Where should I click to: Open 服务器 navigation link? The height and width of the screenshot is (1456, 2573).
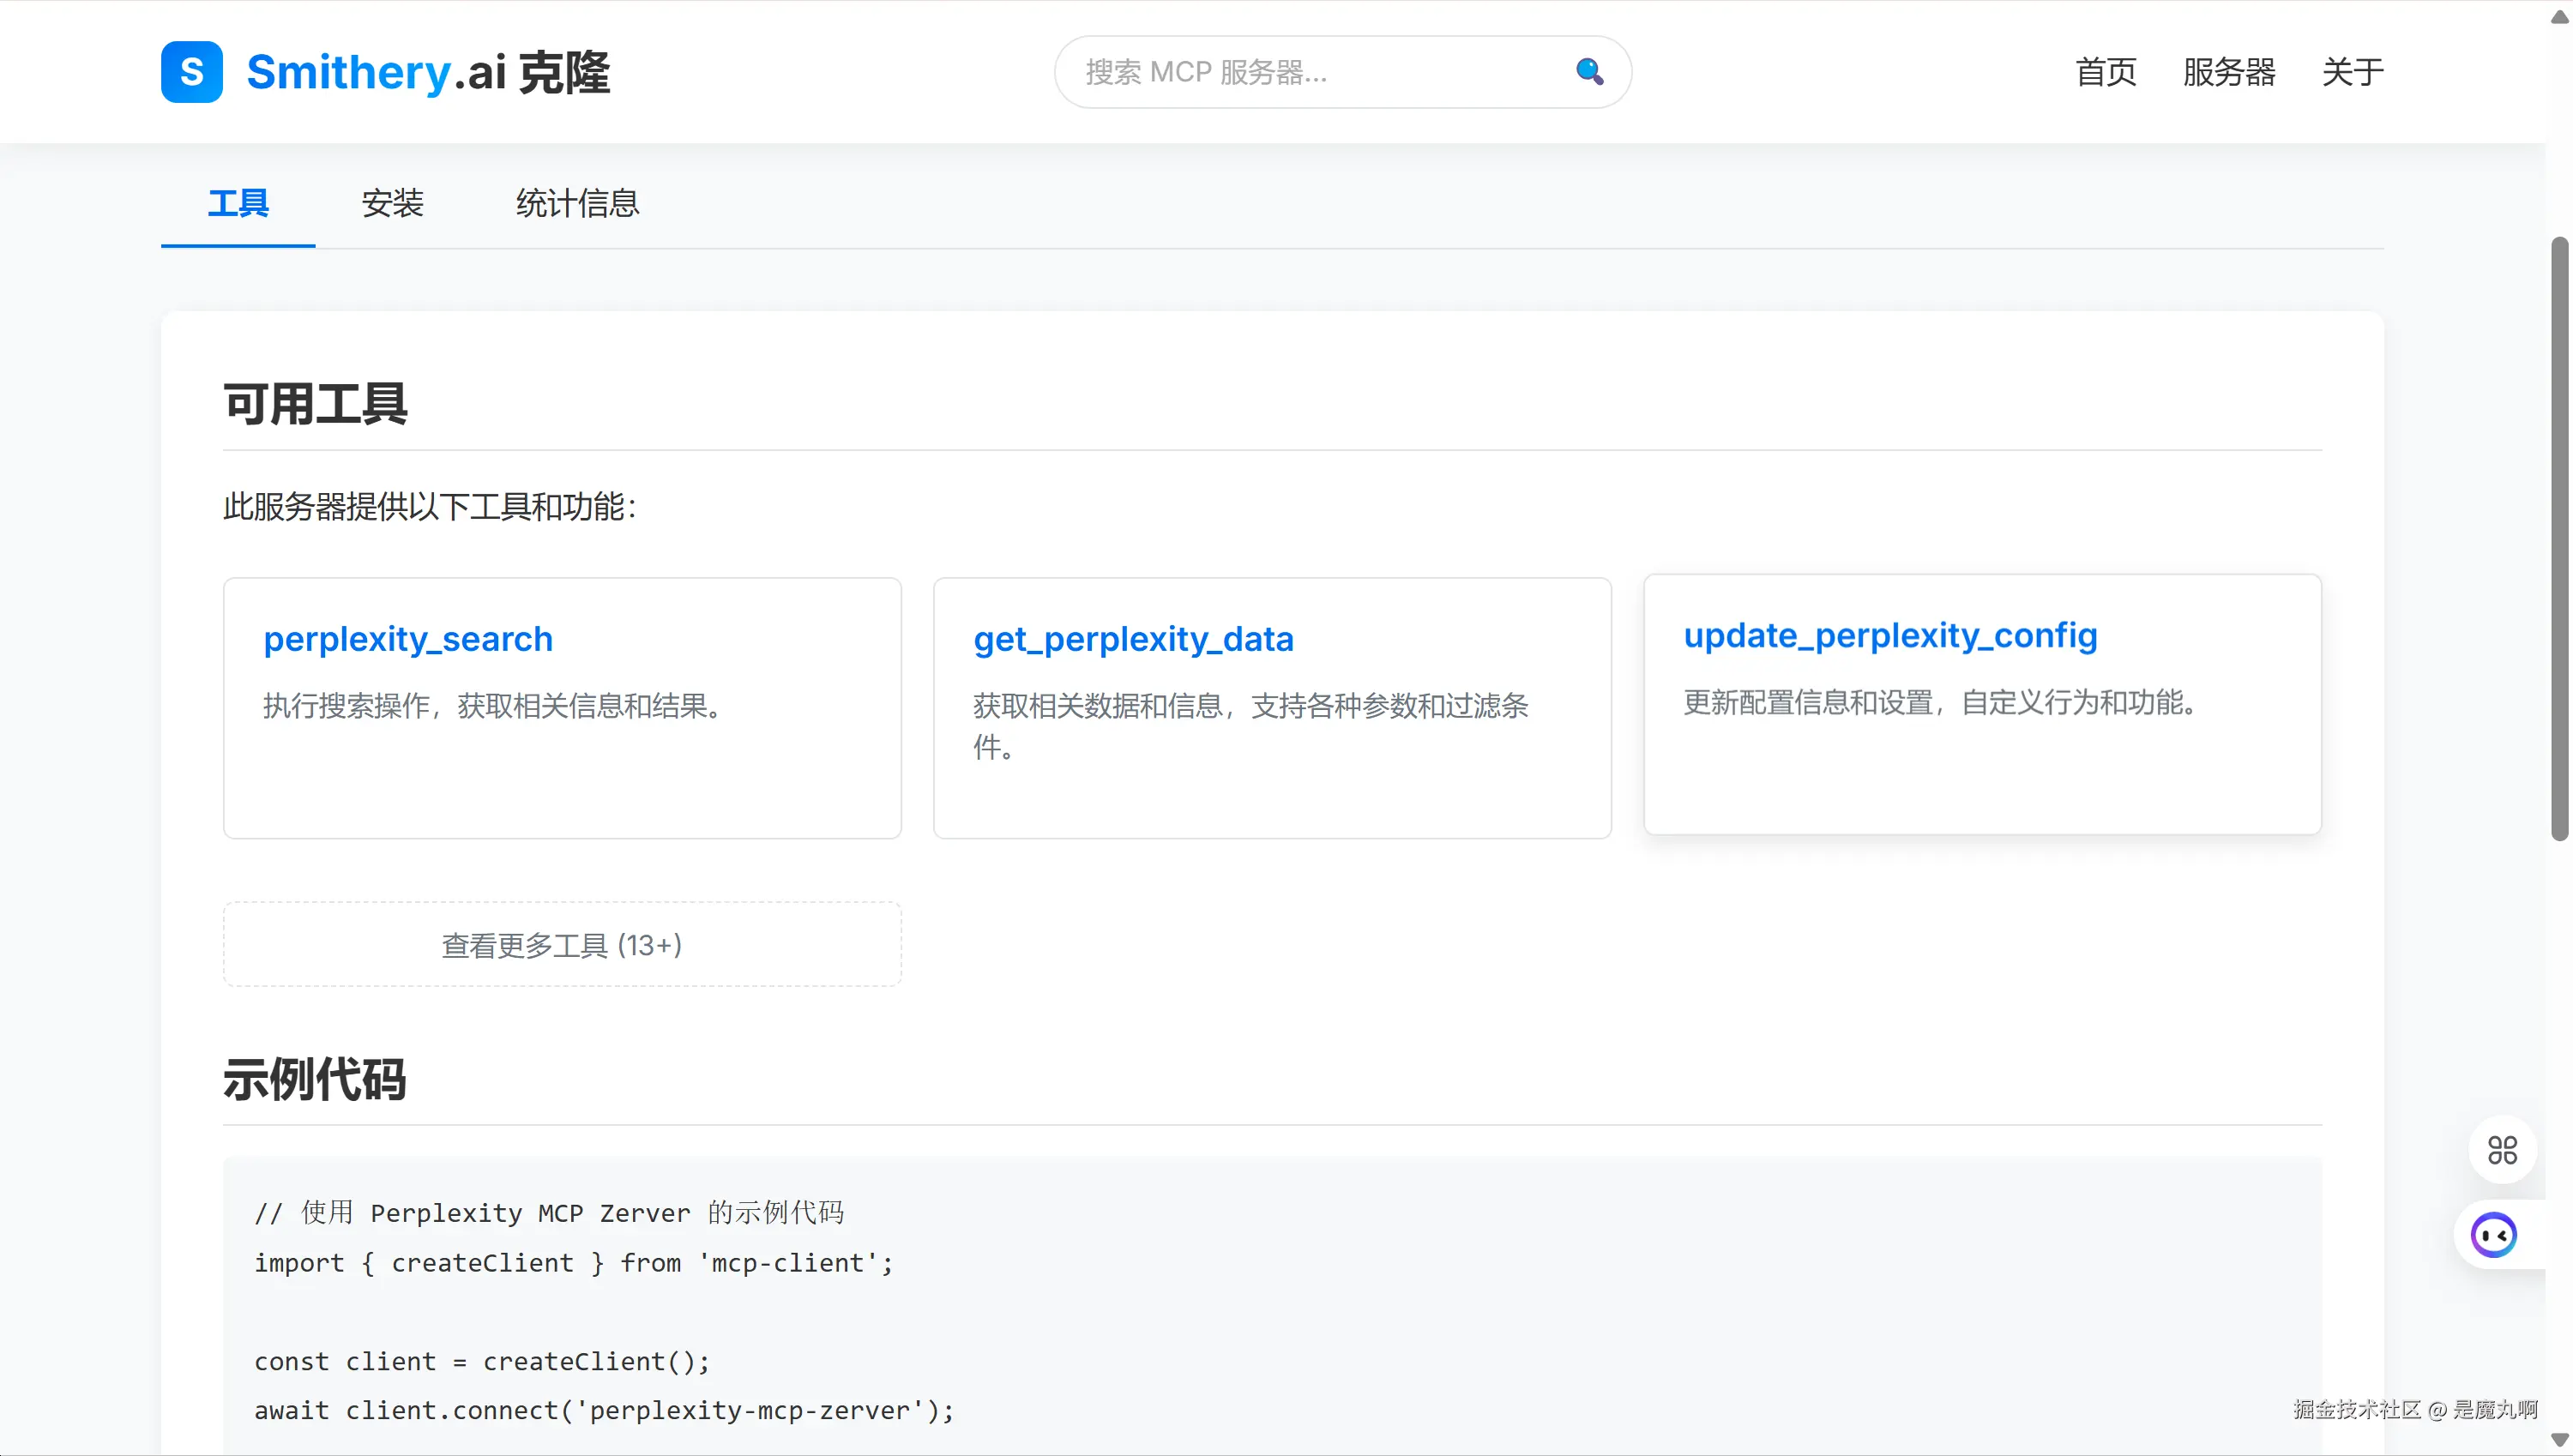[x=2229, y=72]
